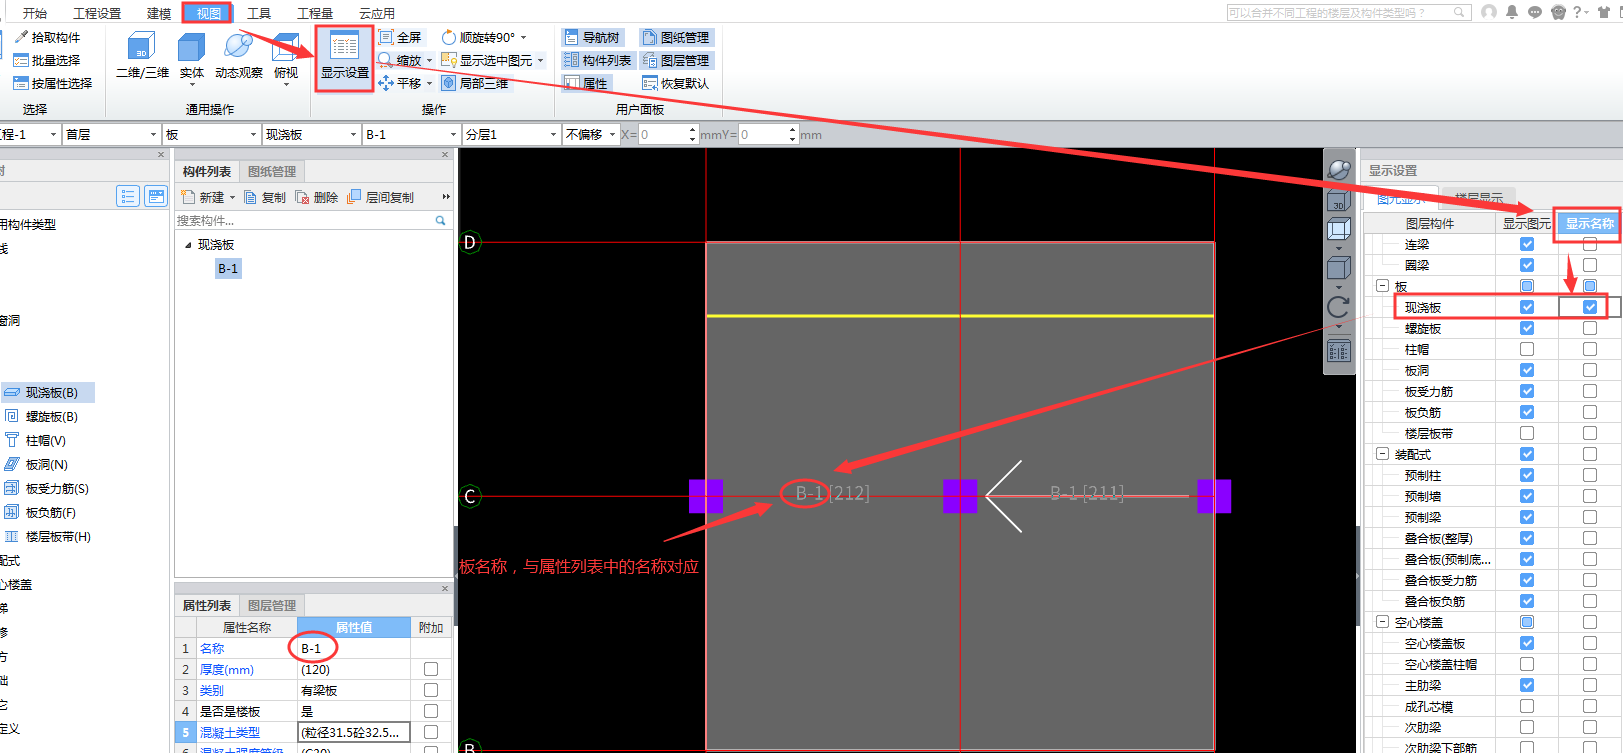
Task: Check the 附加 box for 厚度(mm) row
Action: click(x=431, y=669)
